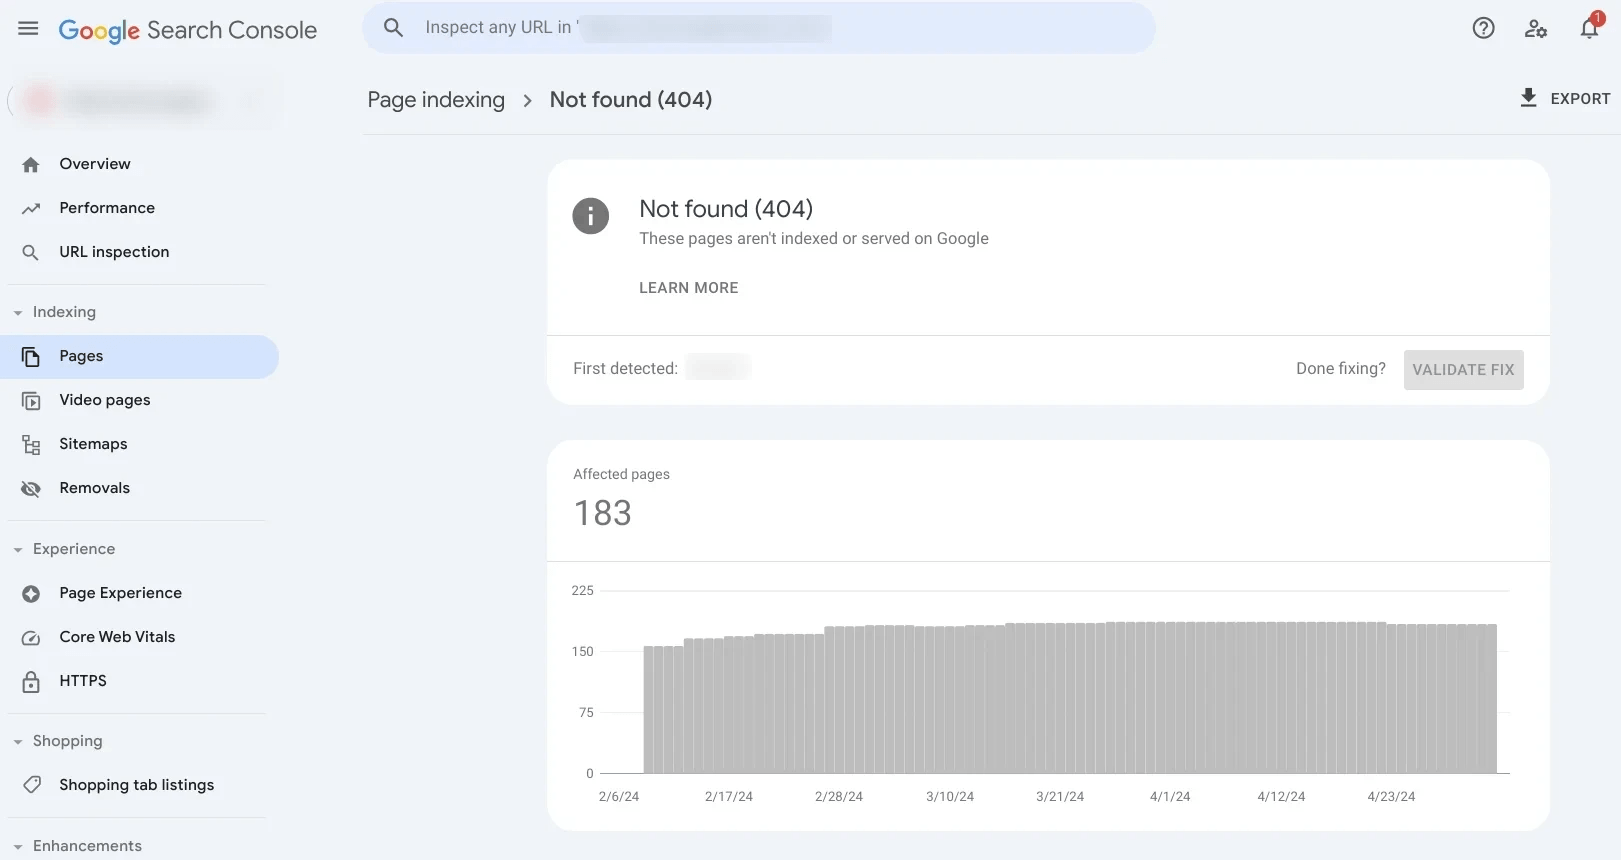Click the Page Experience icon
The image size is (1621, 860).
31,593
